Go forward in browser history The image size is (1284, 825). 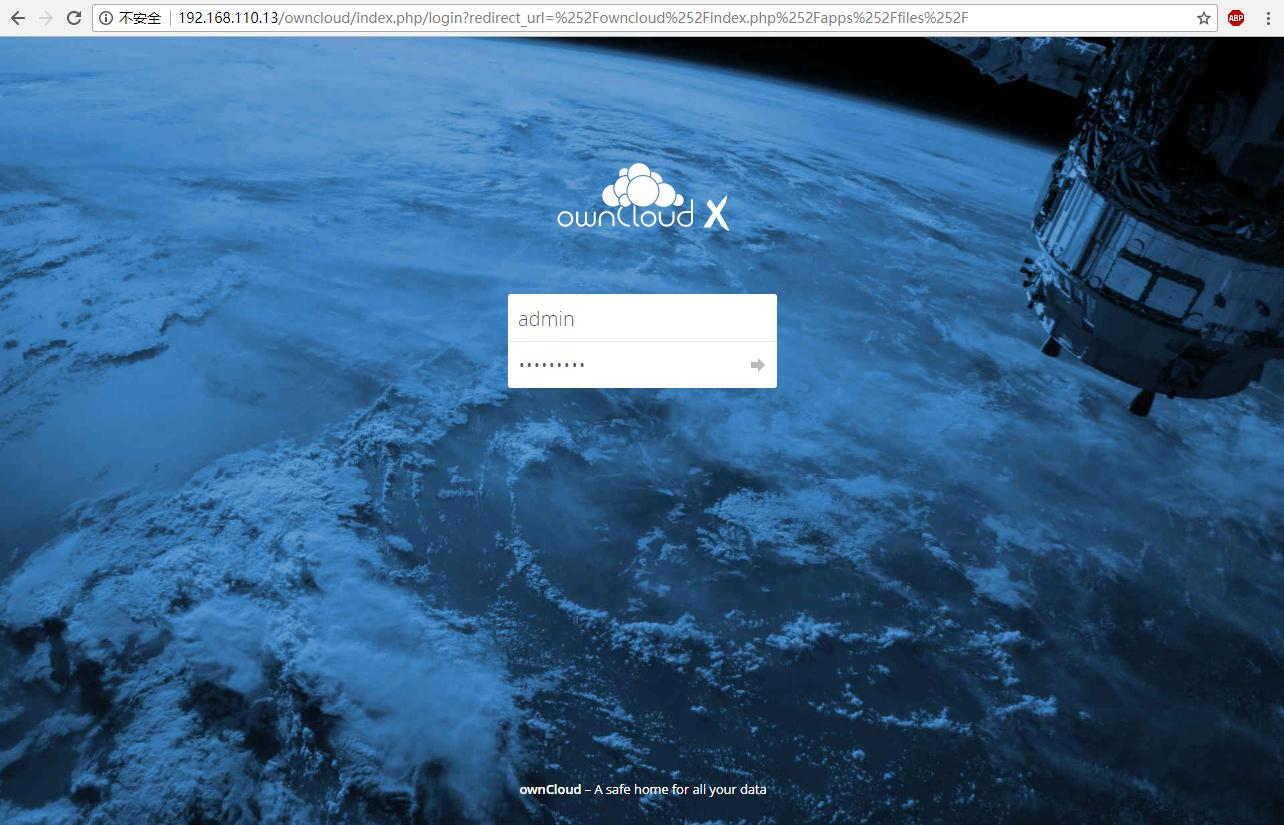click(x=46, y=18)
